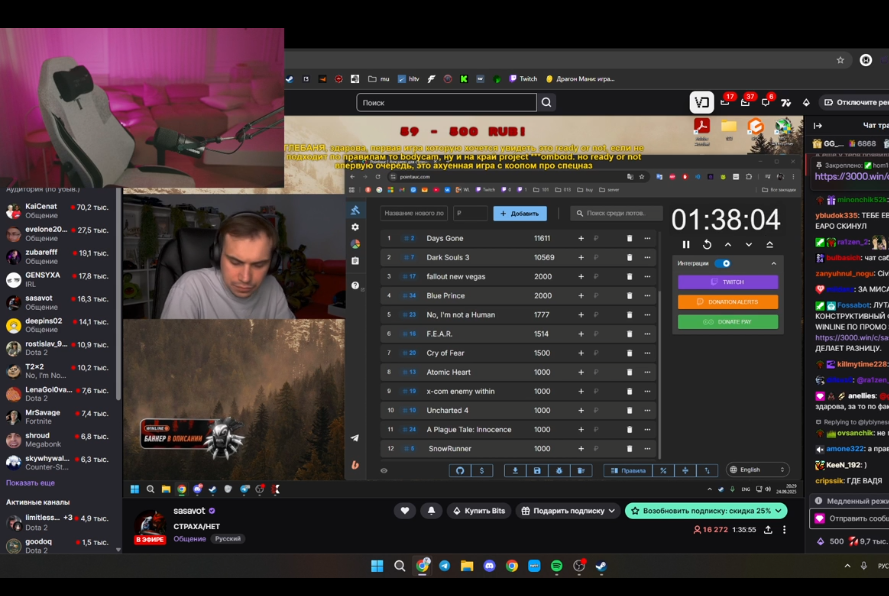Open the Общение category link under stream title

pyautogui.click(x=189, y=539)
